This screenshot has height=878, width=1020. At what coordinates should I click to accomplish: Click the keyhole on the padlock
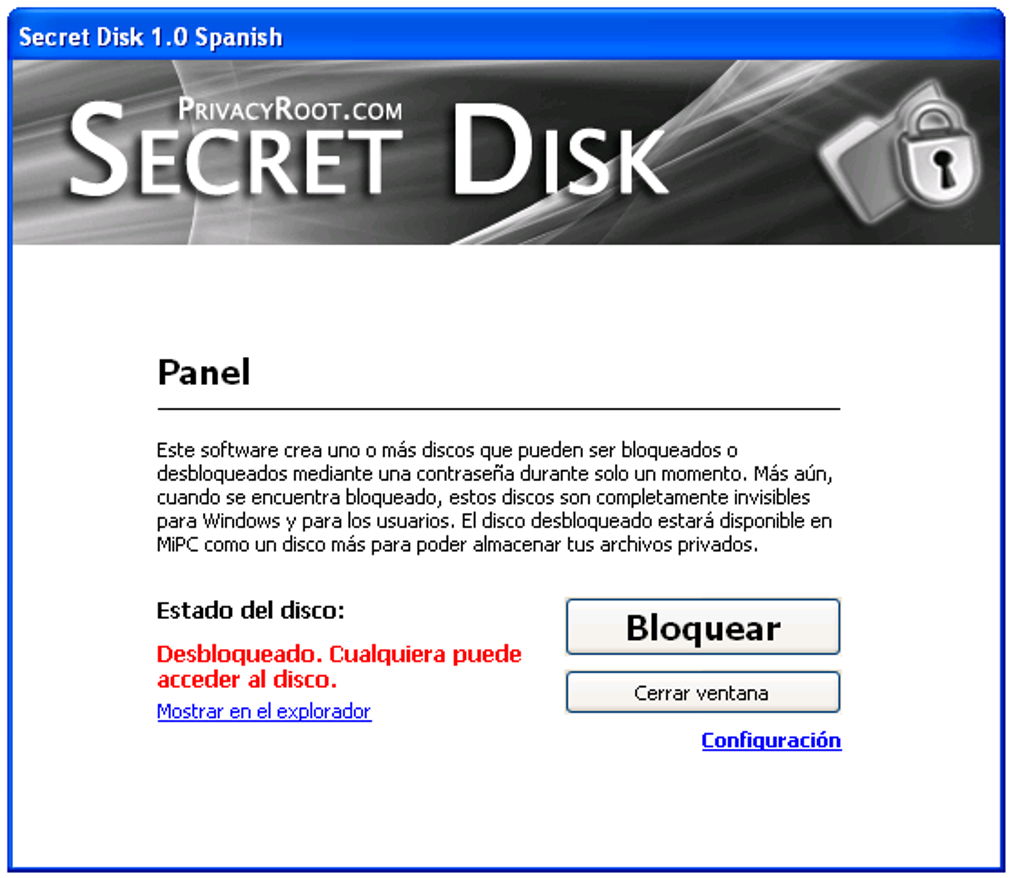[x=943, y=167]
